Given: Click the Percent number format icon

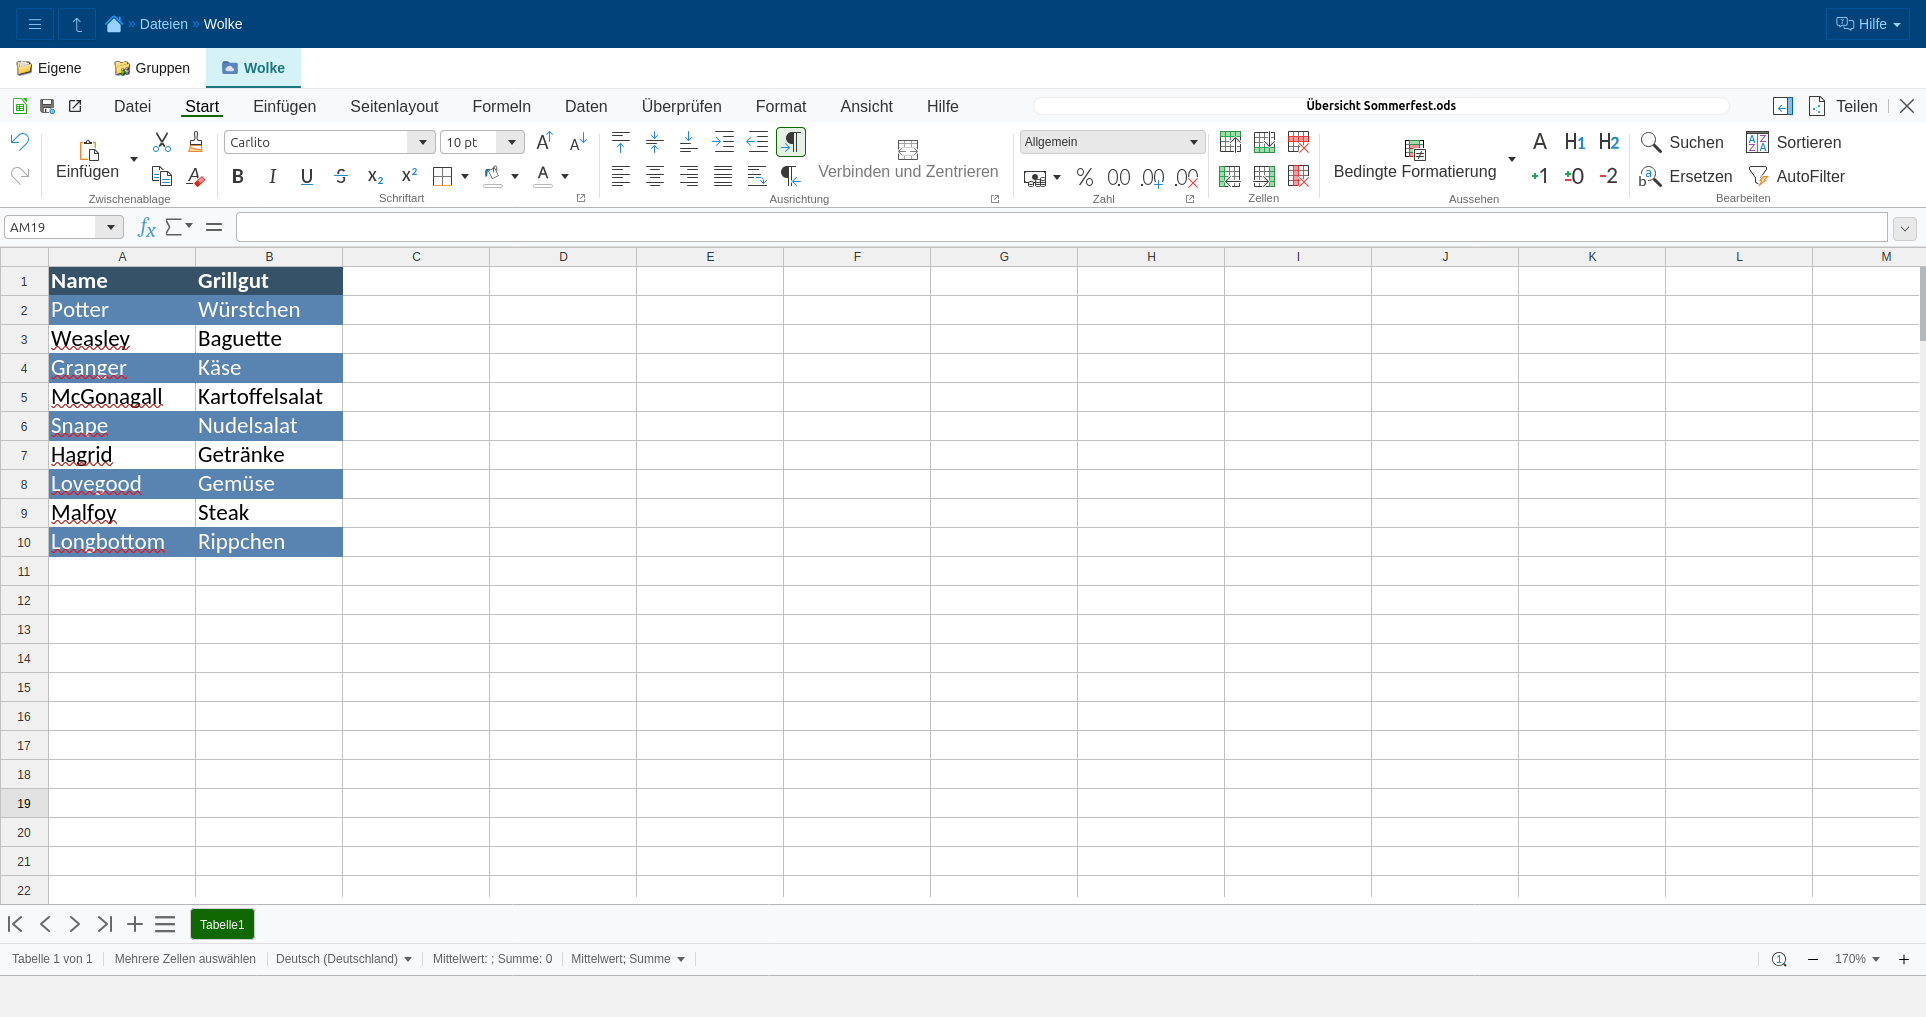Looking at the screenshot, I should coord(1085,177).
